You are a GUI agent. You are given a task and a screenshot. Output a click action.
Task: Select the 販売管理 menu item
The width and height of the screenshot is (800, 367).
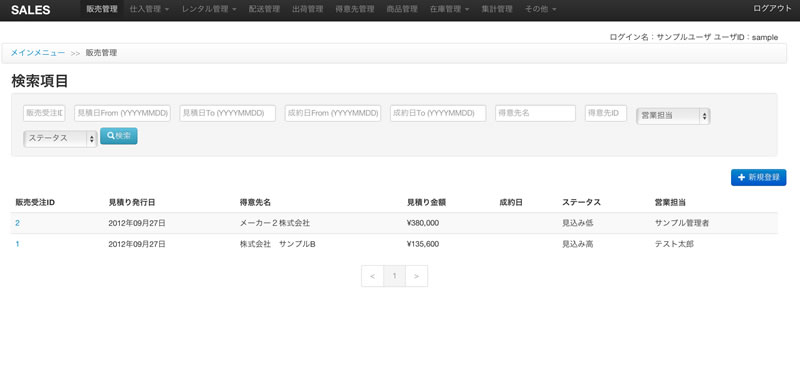click(102, 9)
